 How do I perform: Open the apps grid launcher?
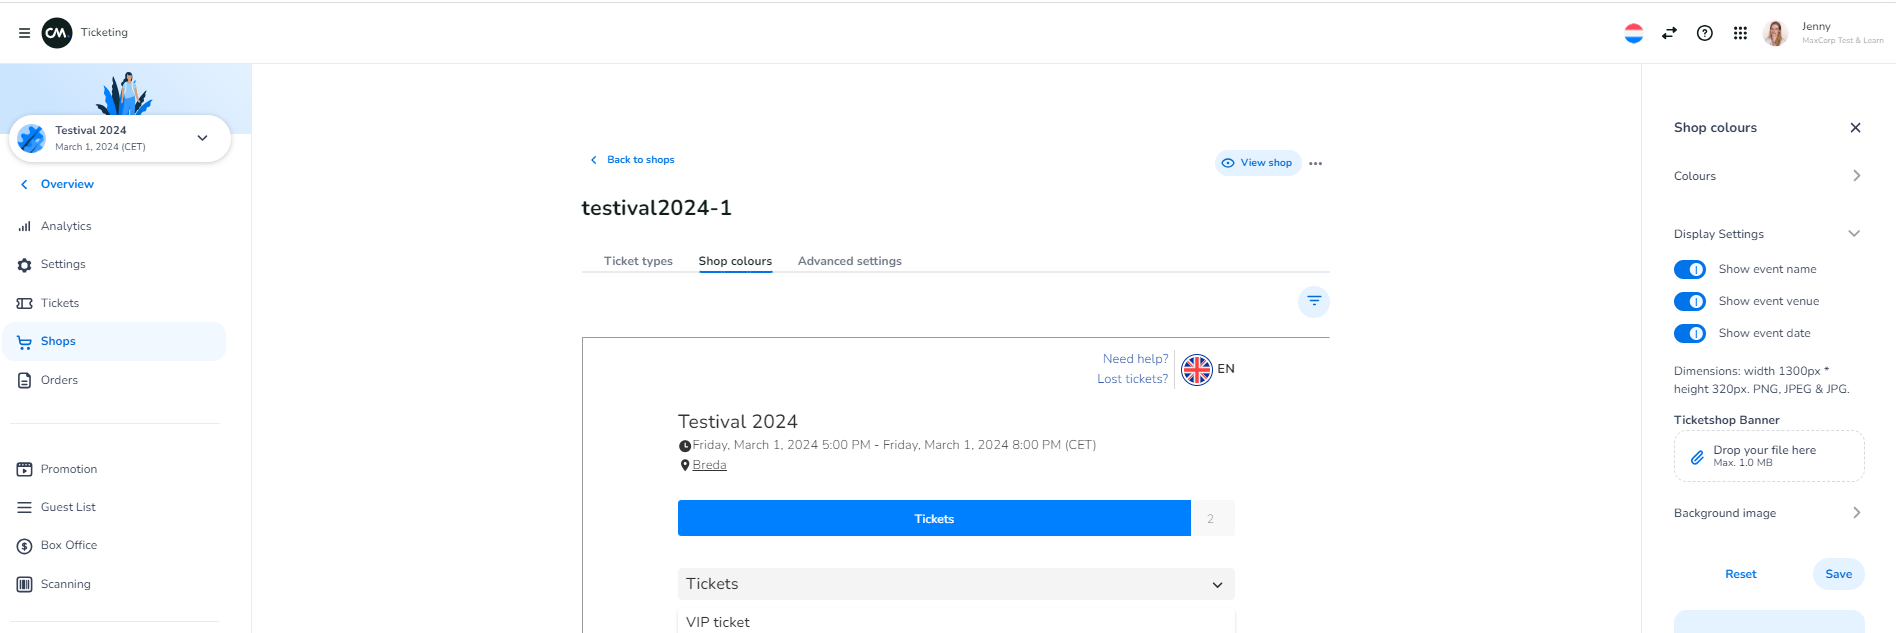1740,33
